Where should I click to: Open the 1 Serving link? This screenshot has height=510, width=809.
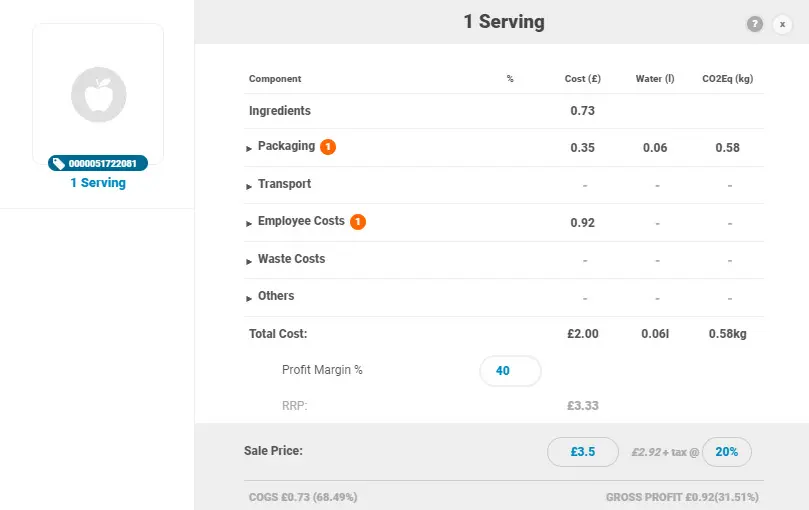click(x=98, y=183)
